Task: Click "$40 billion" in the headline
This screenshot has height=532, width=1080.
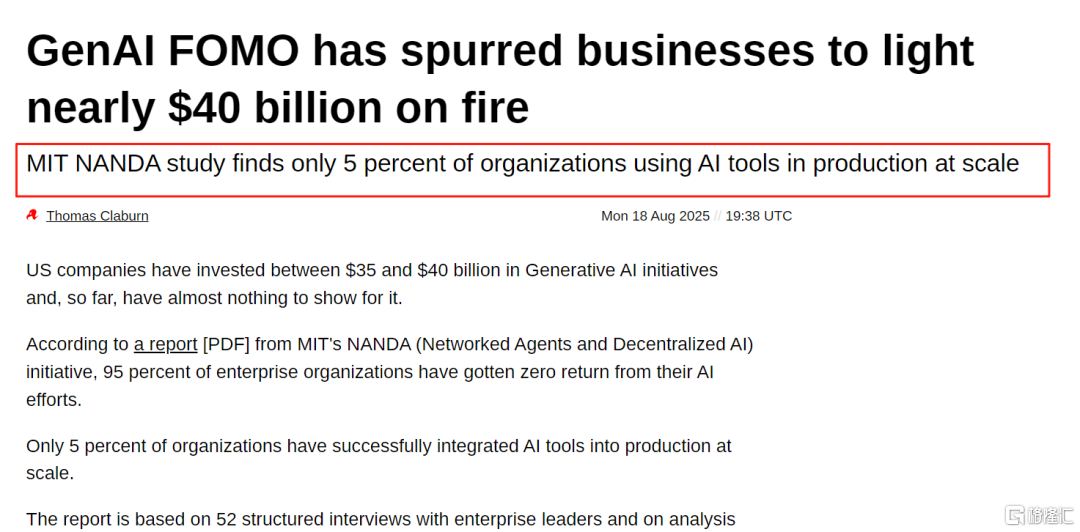Action: pos(275,107)
